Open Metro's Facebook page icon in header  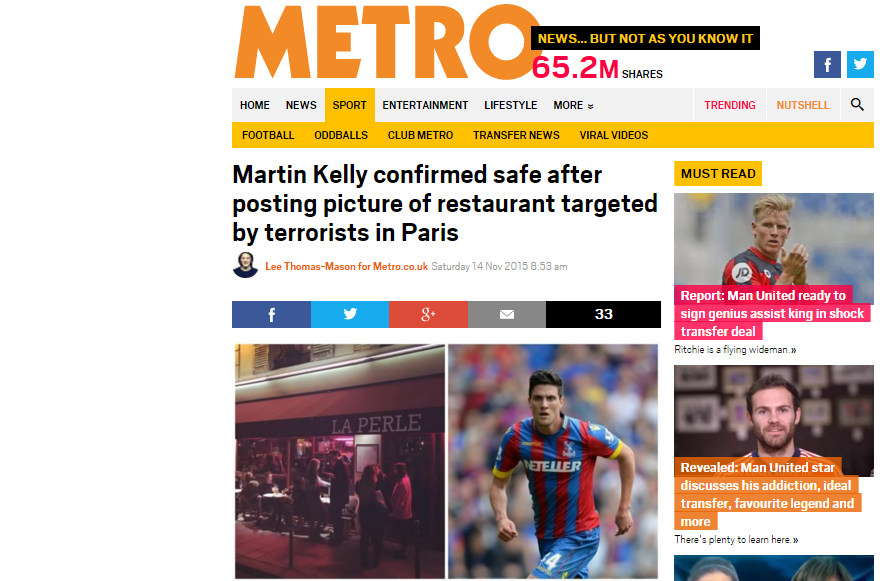(x=827, y=64)
